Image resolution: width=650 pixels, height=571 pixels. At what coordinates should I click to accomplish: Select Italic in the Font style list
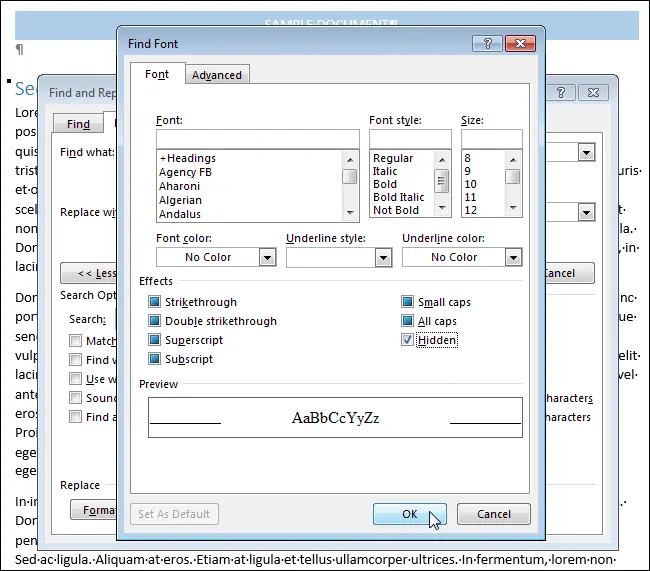385,171
